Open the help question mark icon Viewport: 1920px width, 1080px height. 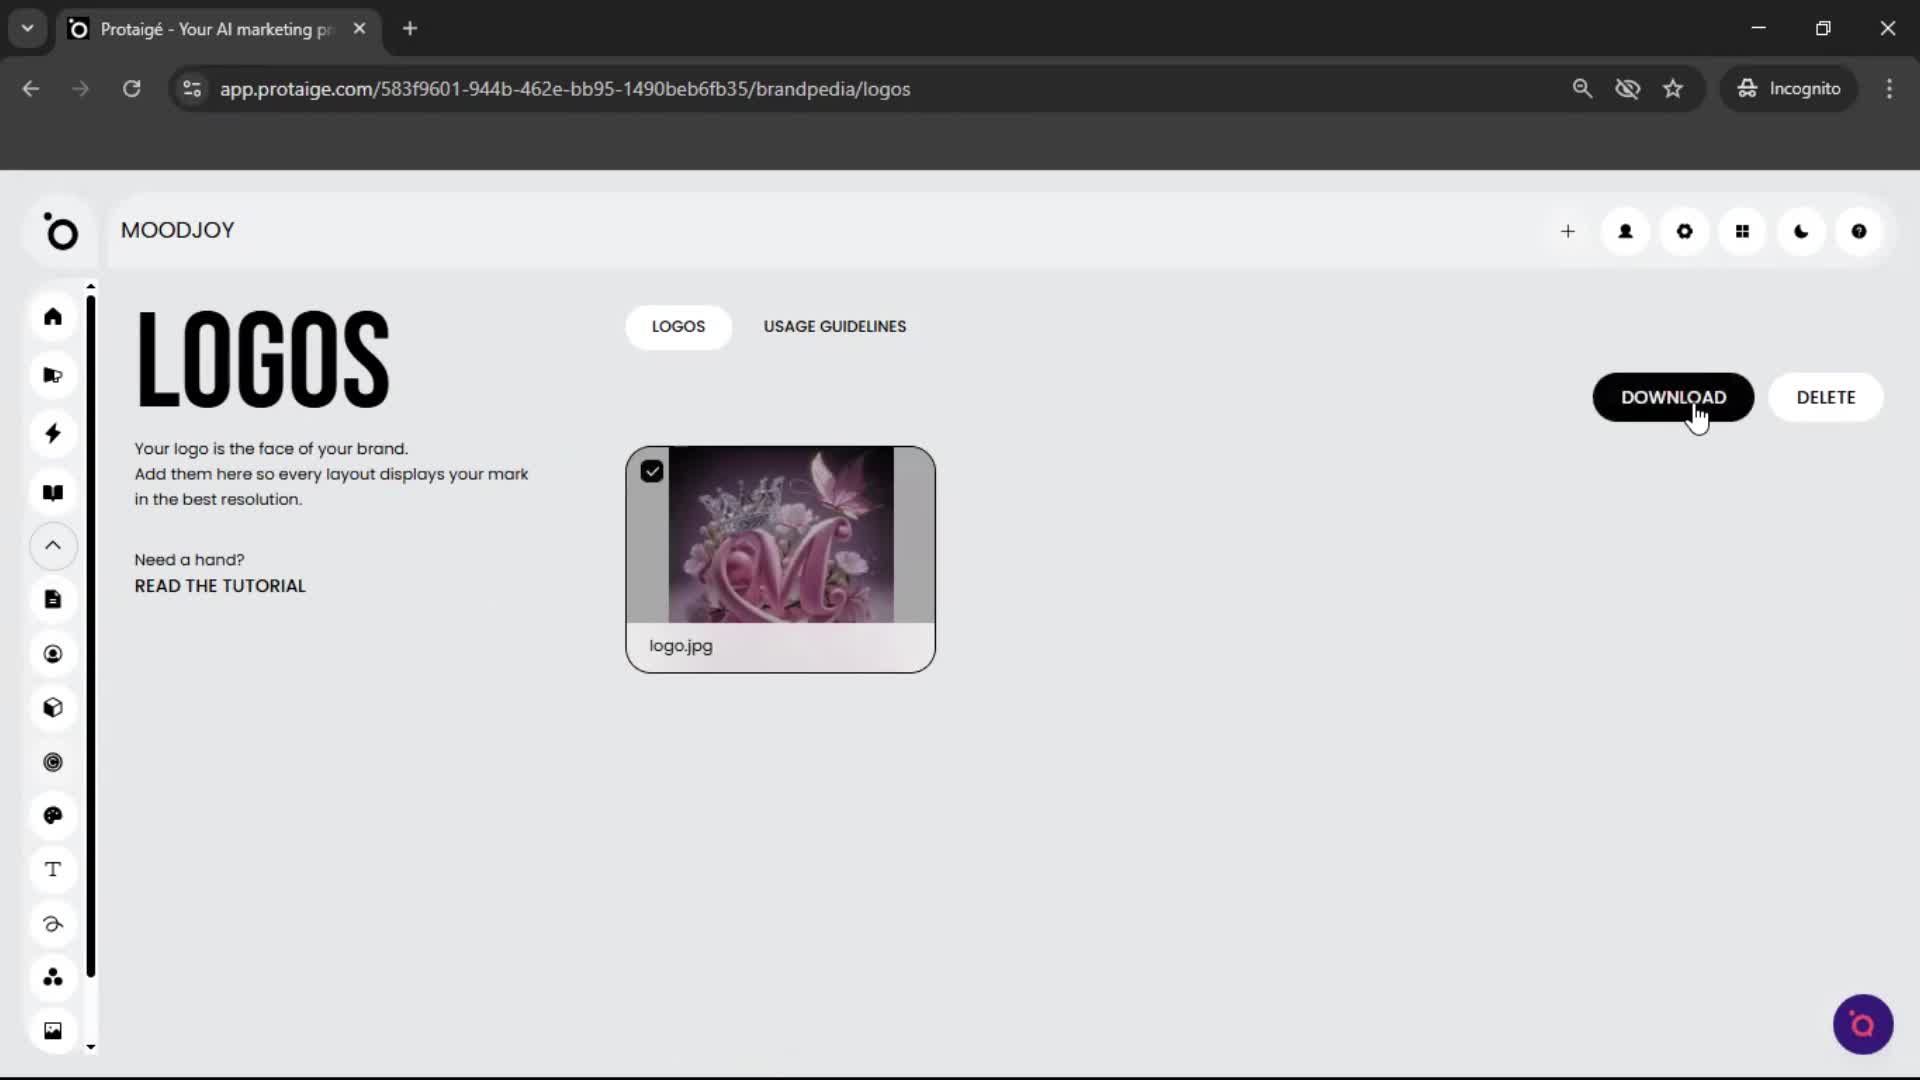(1859, 231)
